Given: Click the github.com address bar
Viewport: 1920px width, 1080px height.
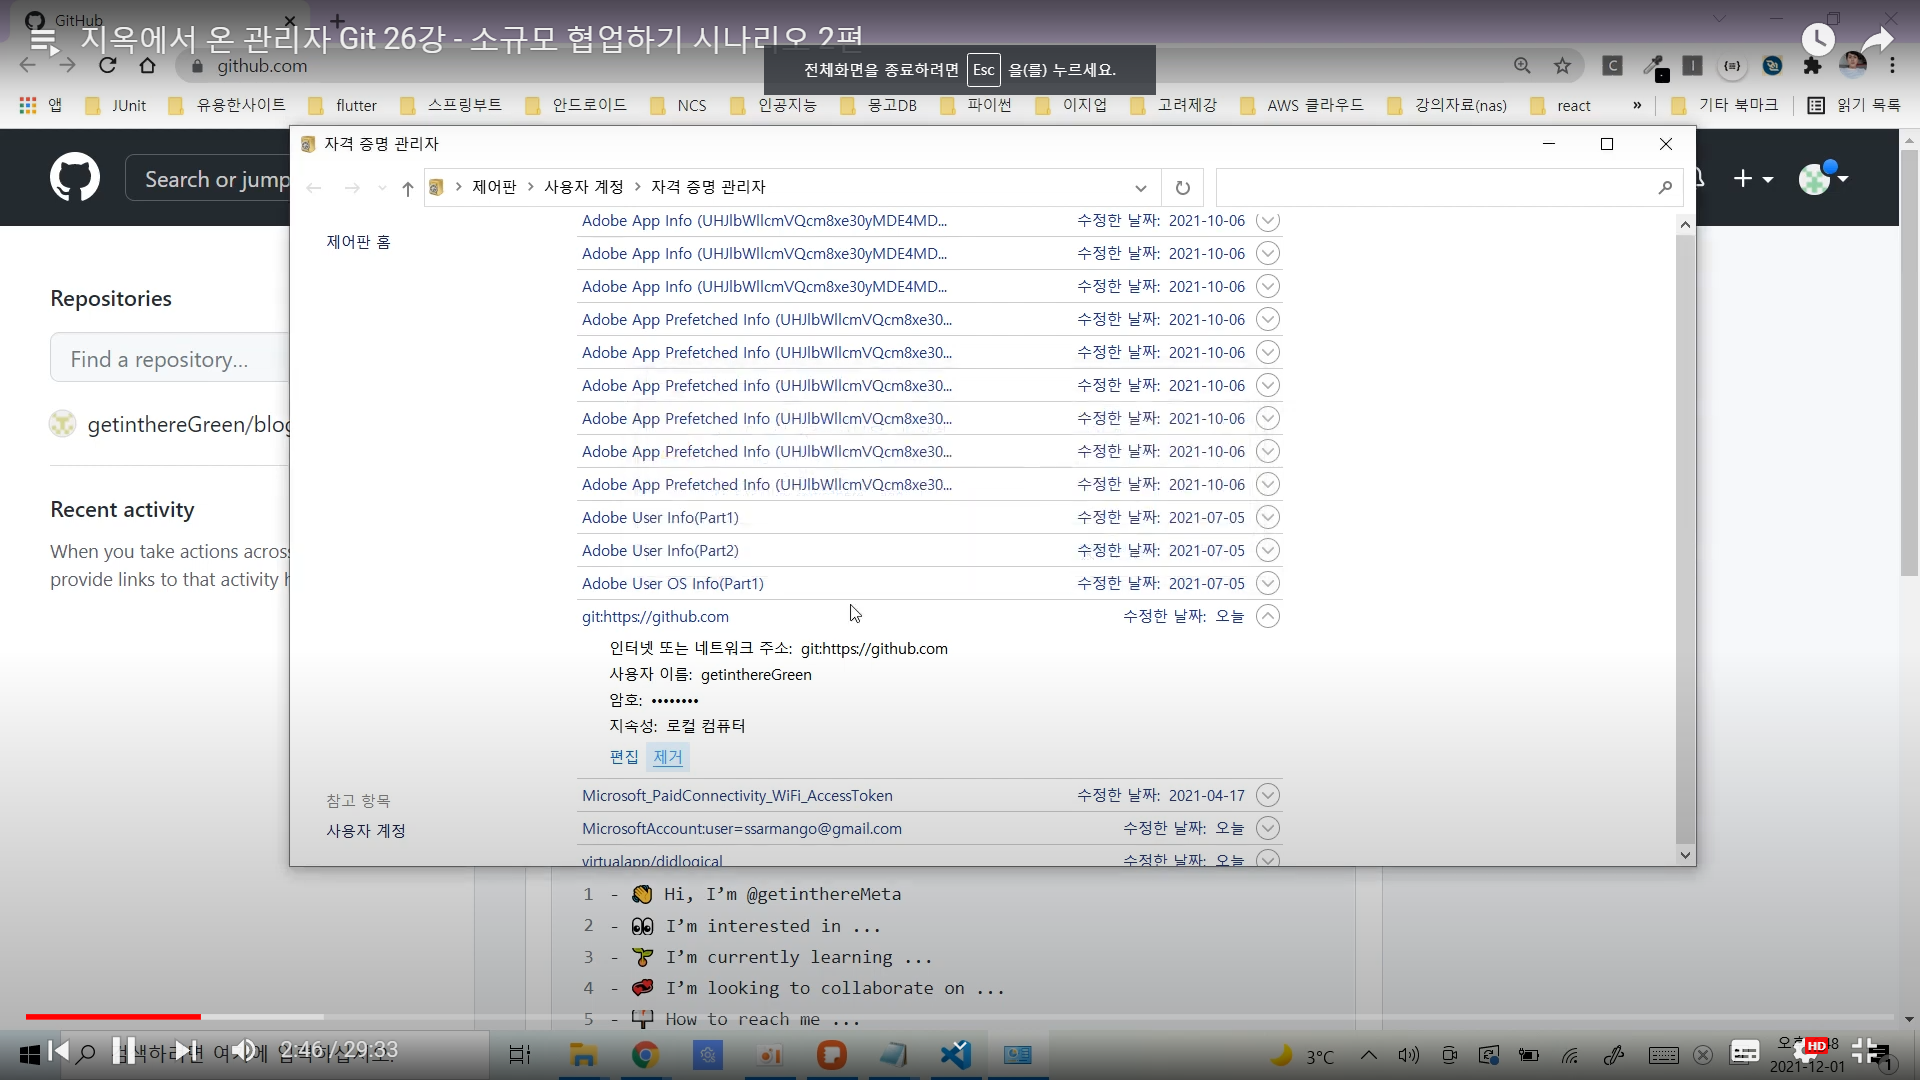Looking at the screenshot, I should click(x=262, y=66).
